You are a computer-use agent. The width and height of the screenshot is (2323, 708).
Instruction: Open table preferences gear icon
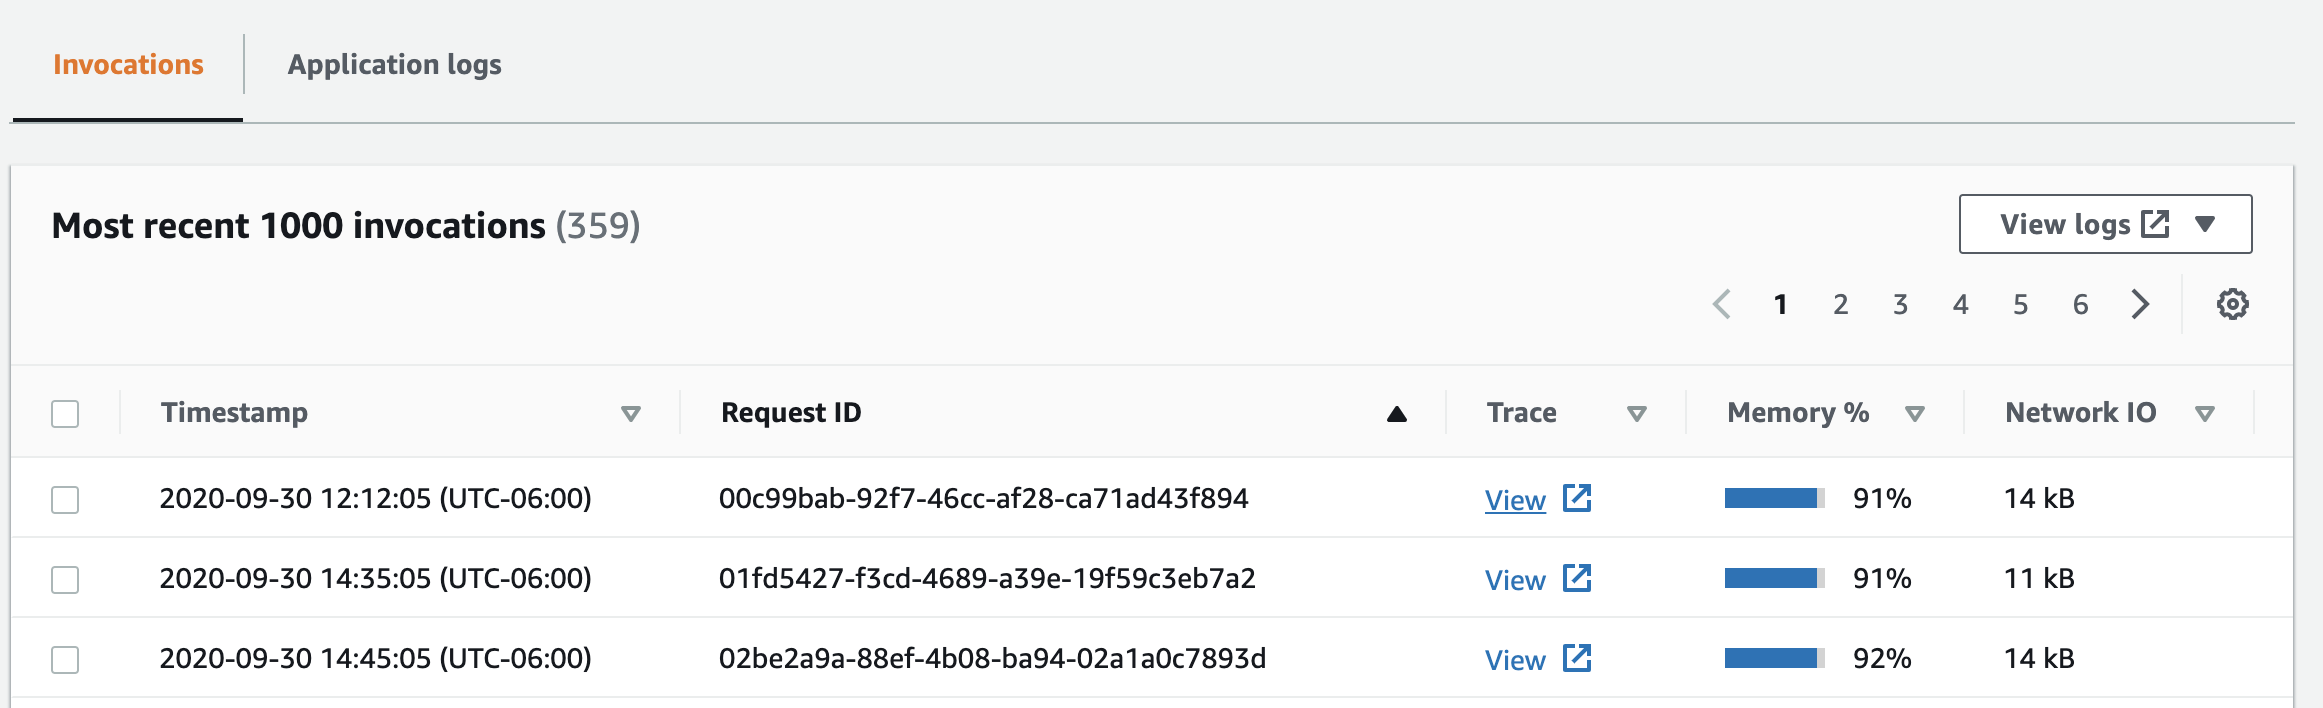tap(2232, 304)
